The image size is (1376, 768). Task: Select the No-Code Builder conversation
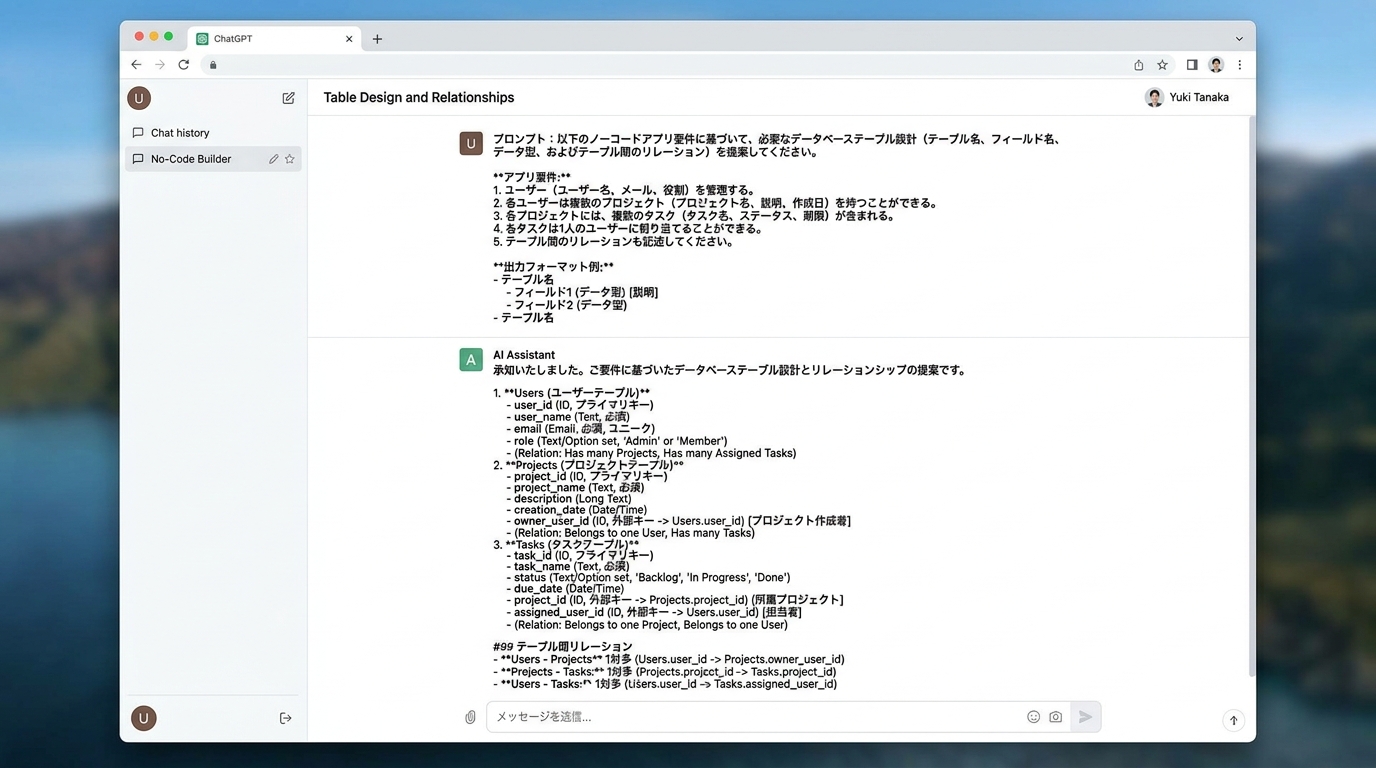pyautogui.click(x=191, y=159)
